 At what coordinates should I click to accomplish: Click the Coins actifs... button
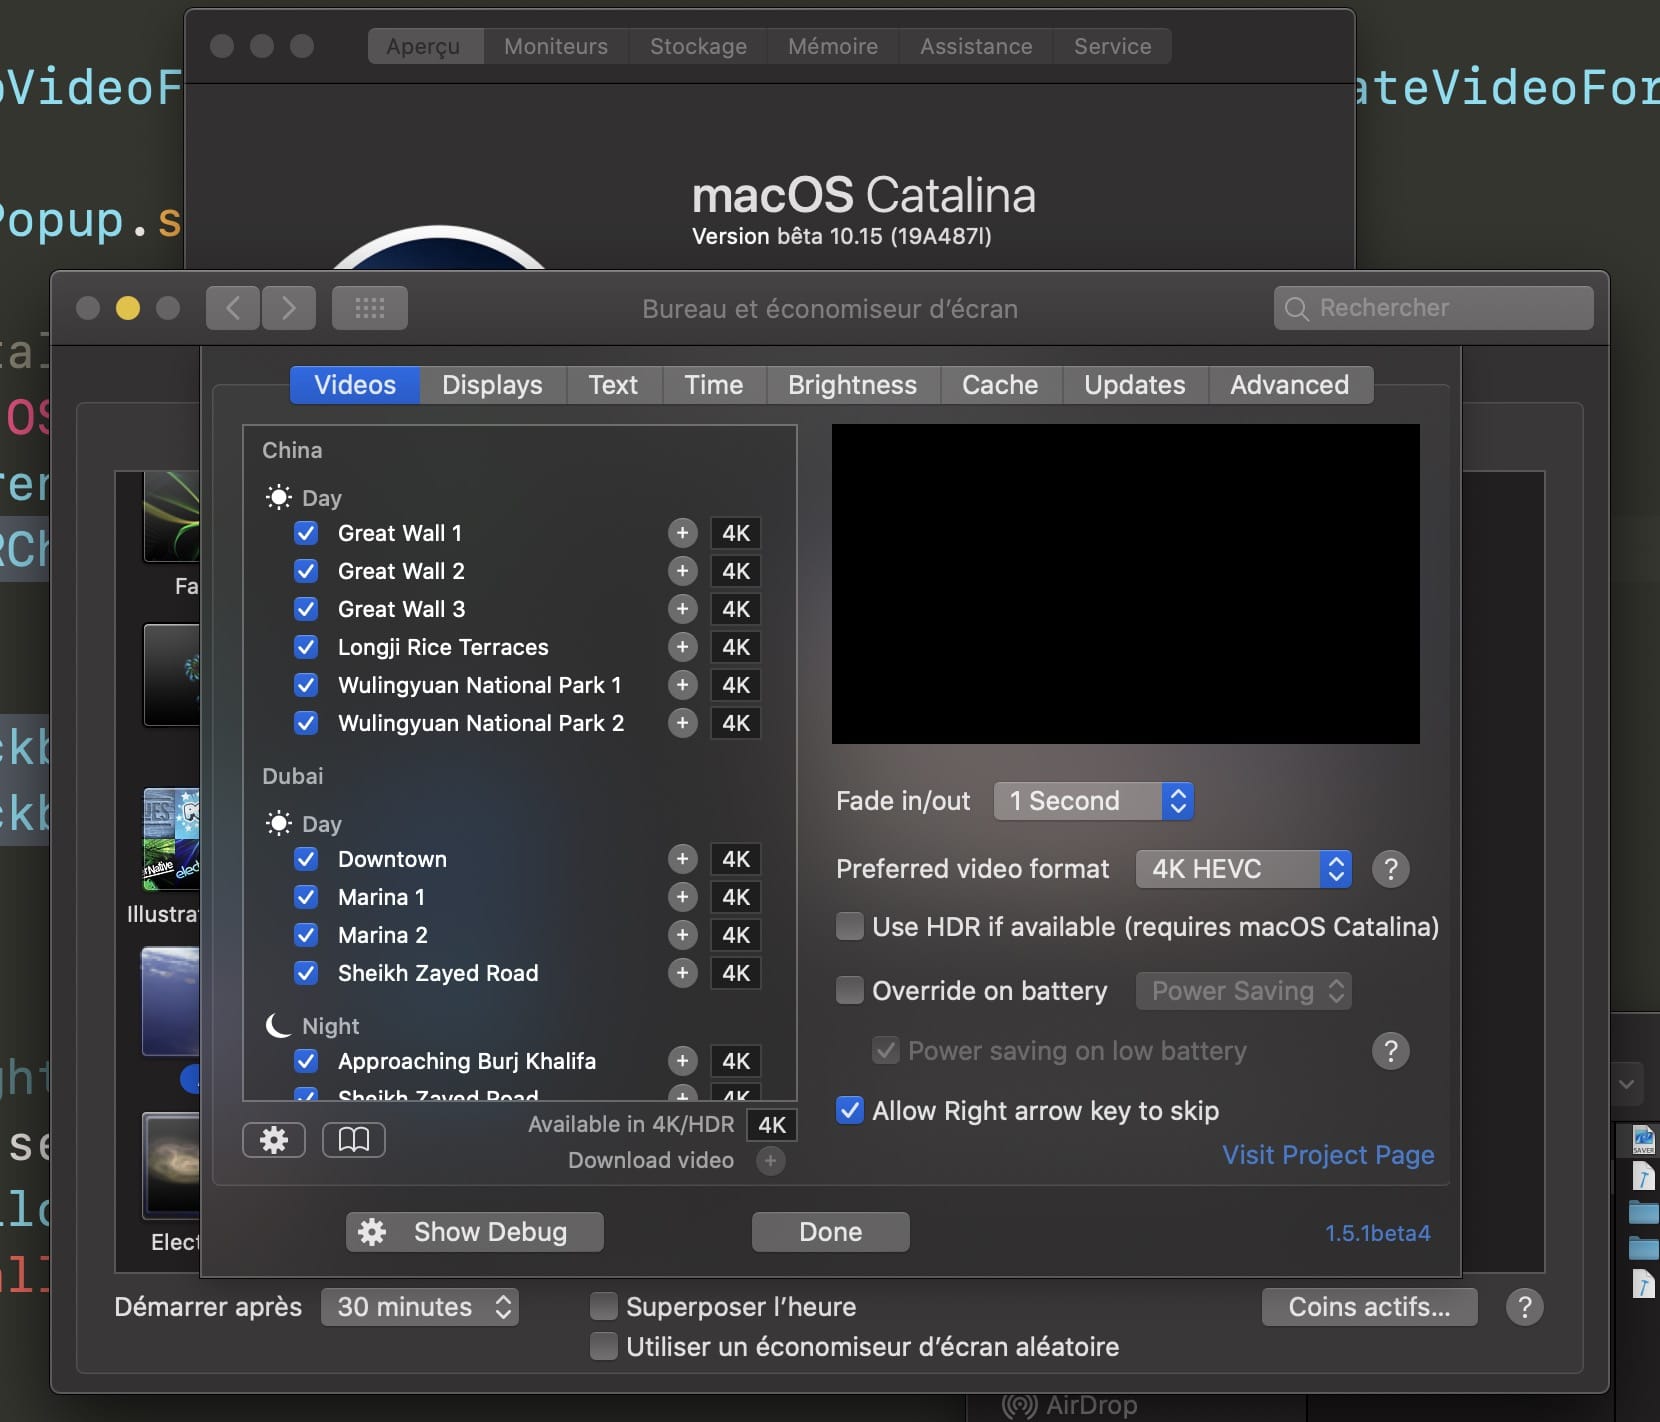[1370, 1307]
